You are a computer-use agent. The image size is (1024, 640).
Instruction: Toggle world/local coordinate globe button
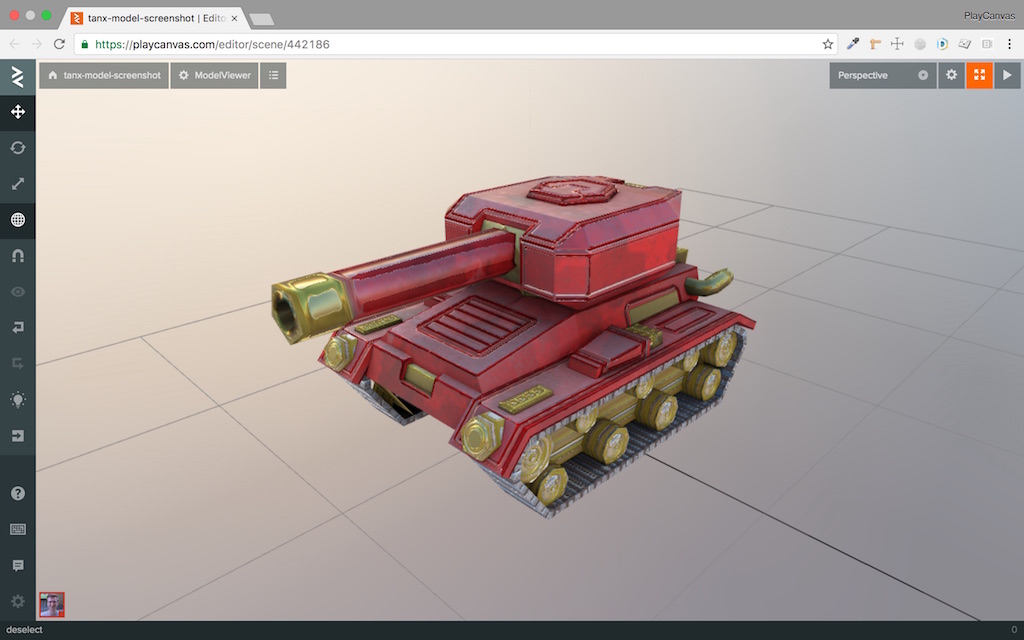pyautogui.click(x=17, y=220)
